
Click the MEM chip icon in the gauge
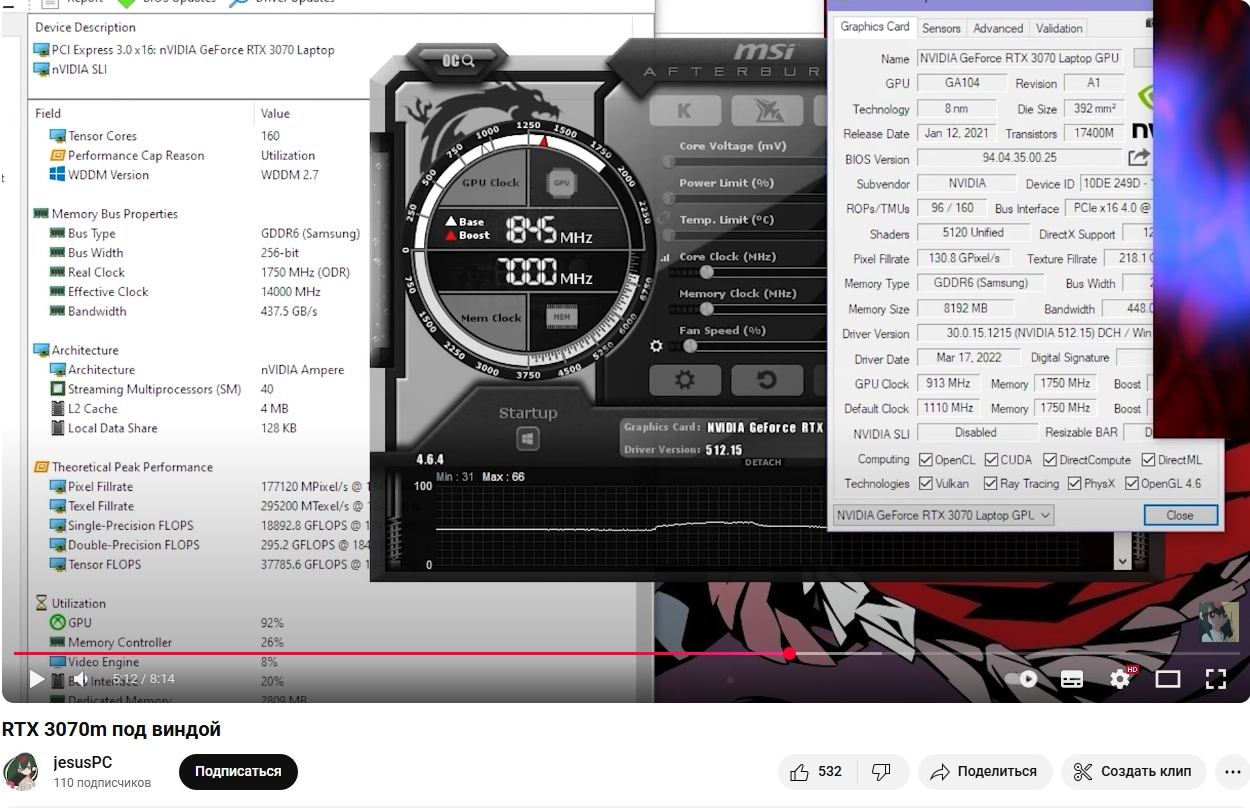[561, 318]
